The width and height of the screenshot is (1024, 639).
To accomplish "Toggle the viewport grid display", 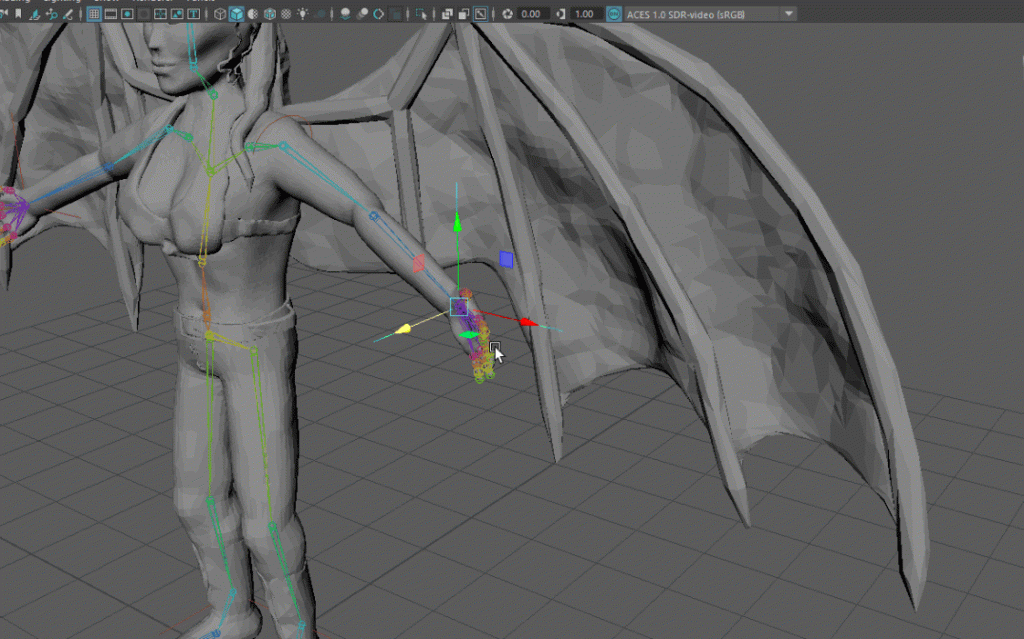I will point(94,14).
